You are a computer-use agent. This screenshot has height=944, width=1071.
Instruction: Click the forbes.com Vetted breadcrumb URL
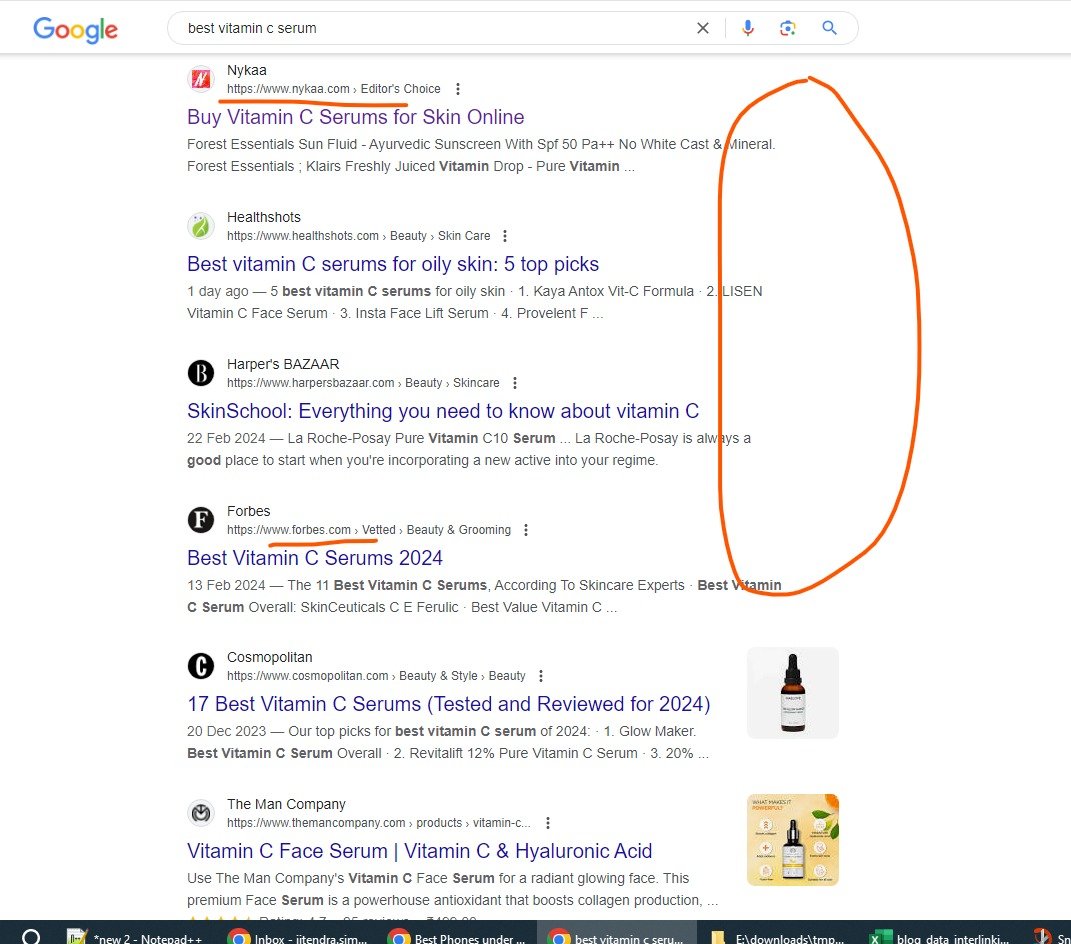369,529
